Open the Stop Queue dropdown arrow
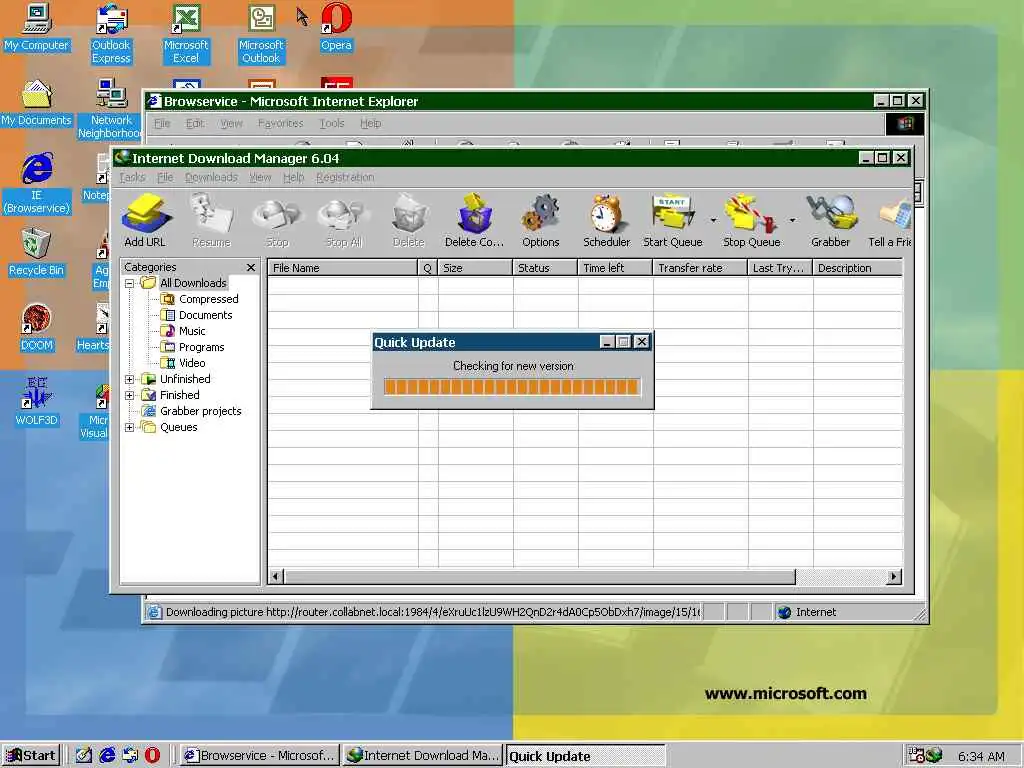1024x768 pixels. tap(792, 220)
